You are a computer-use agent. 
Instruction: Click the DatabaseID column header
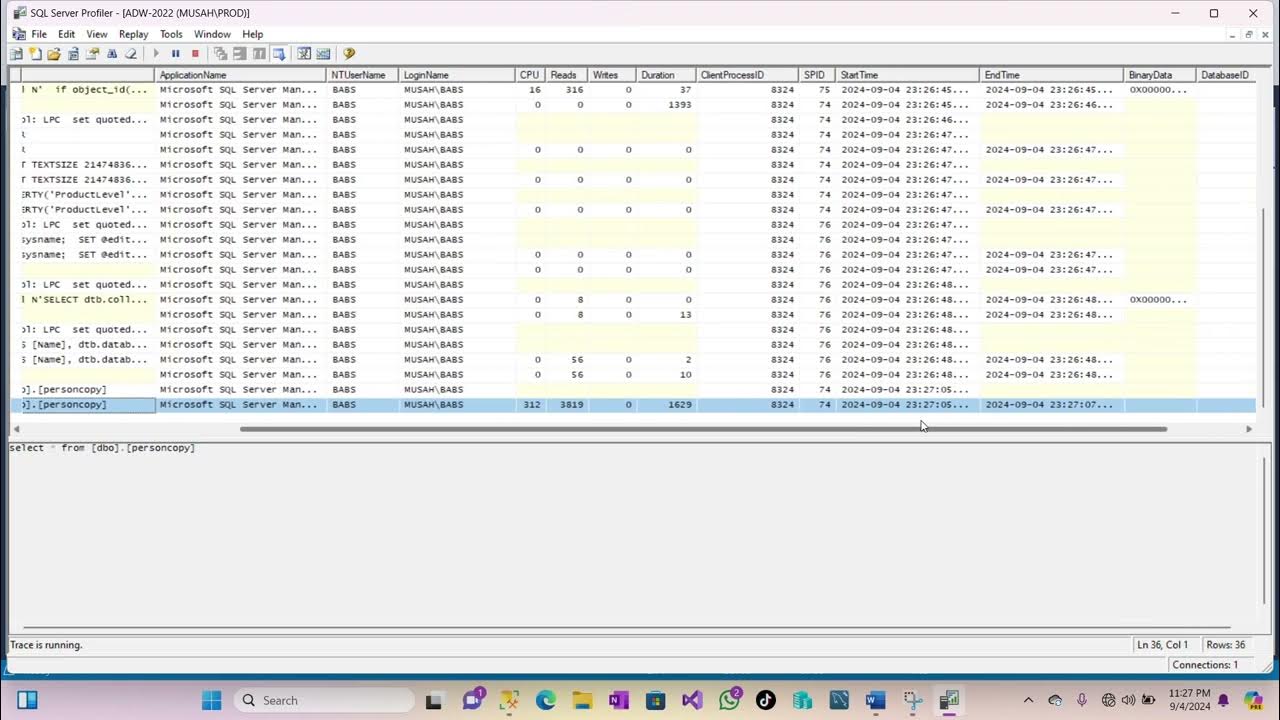1226,75
